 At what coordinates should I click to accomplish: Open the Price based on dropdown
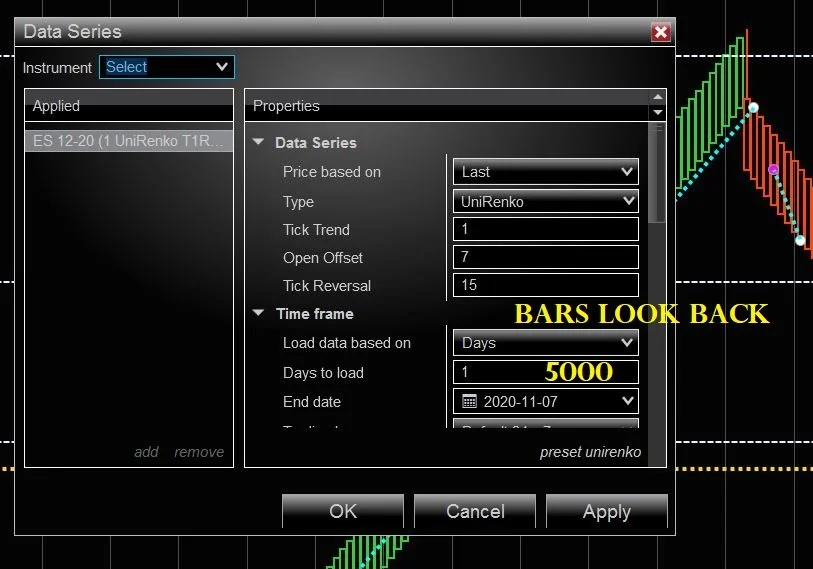[x=545, y=172]
